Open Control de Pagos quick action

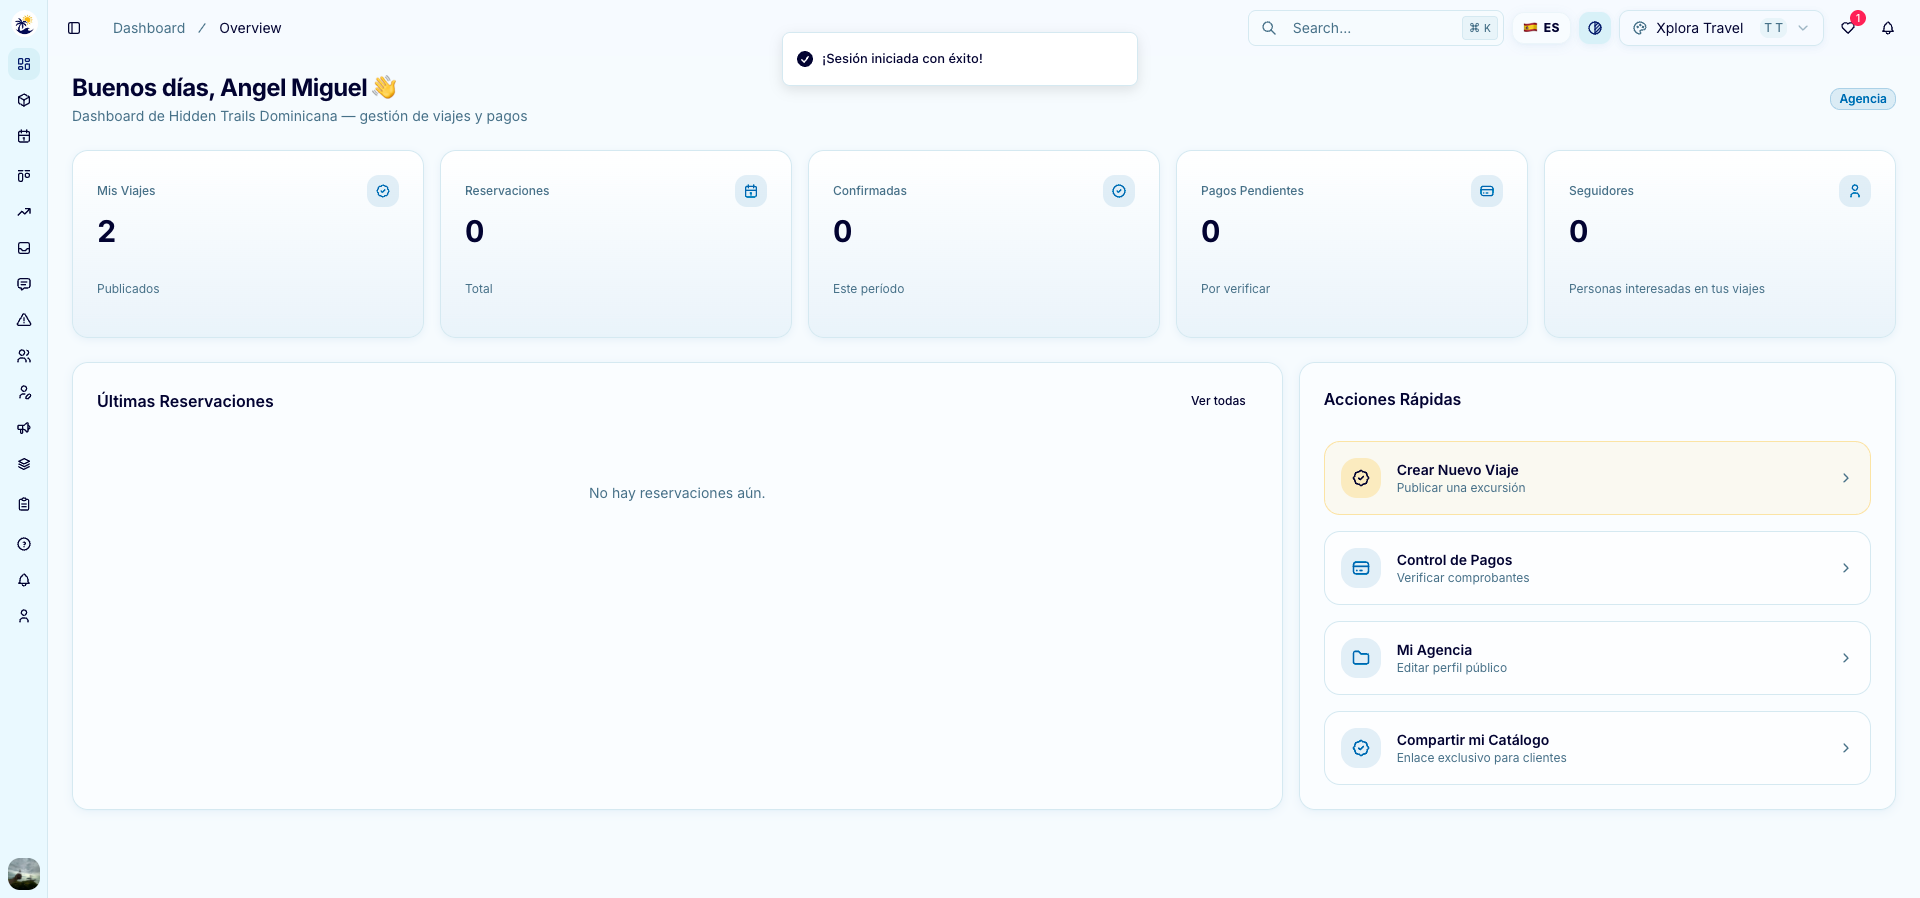click(x=1597, y=568)
